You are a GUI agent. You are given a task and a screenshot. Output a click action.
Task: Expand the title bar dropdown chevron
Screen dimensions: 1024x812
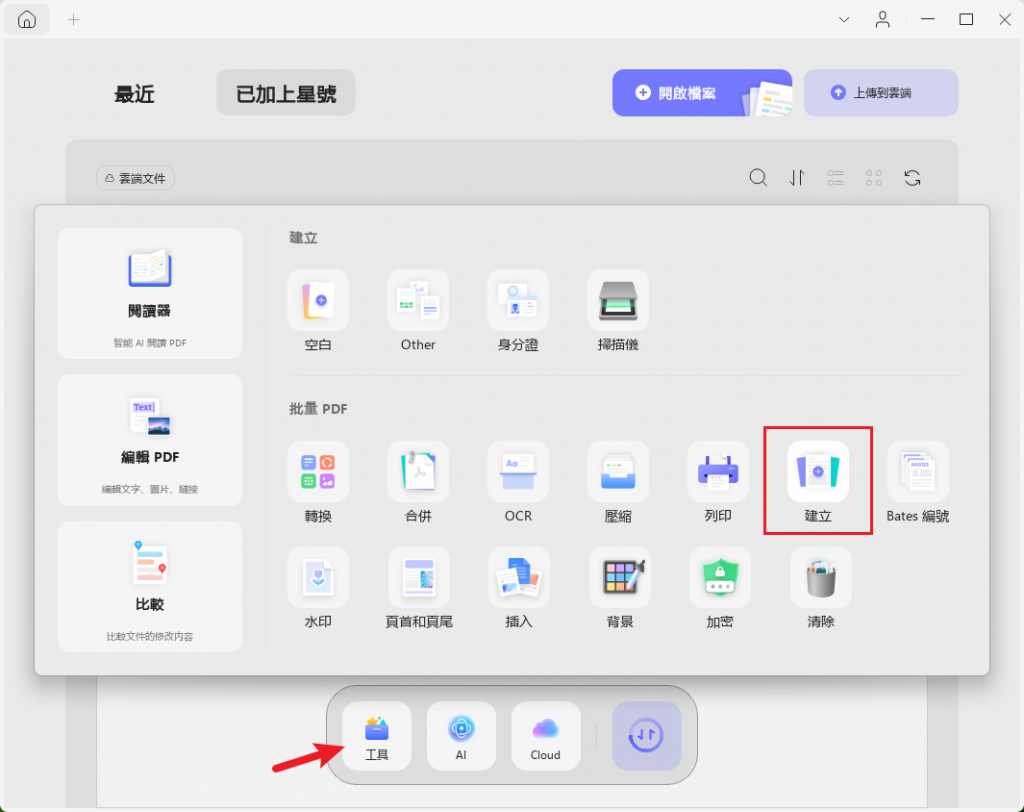tap(844, 20)
